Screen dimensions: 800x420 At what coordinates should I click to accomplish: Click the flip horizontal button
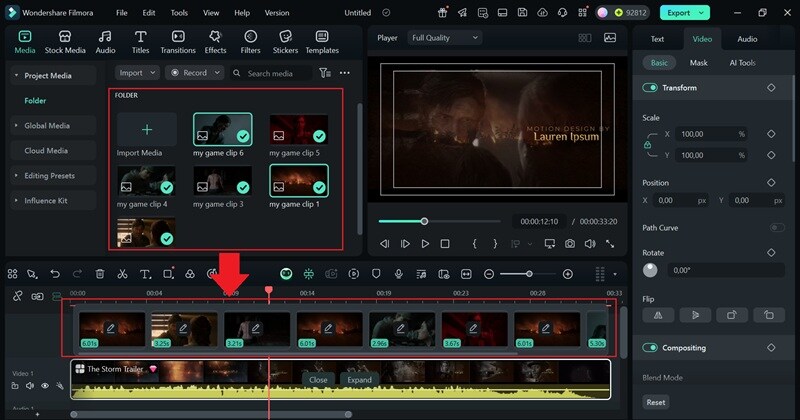pos(658,315)
